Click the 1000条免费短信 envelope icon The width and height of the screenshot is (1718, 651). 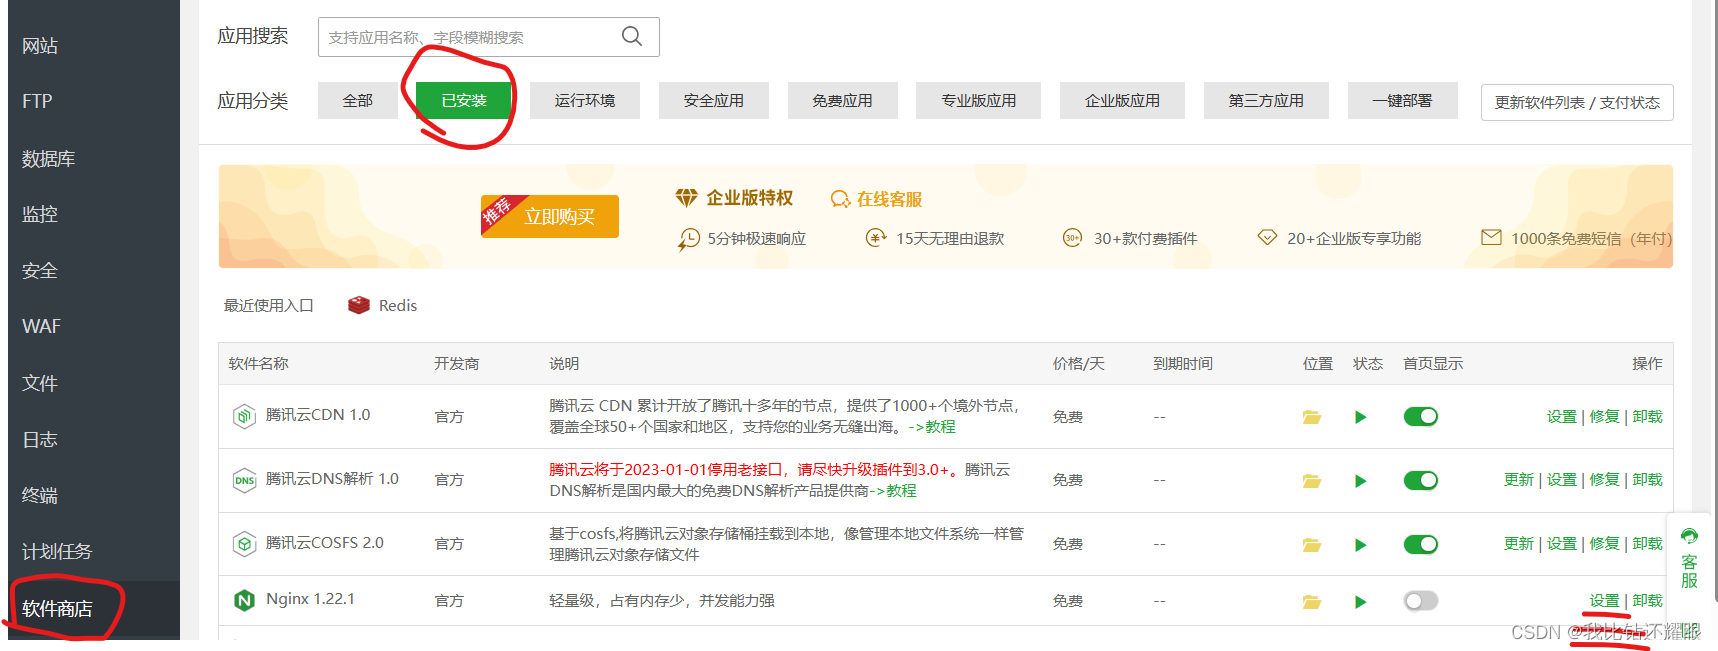pos(1491,237)
